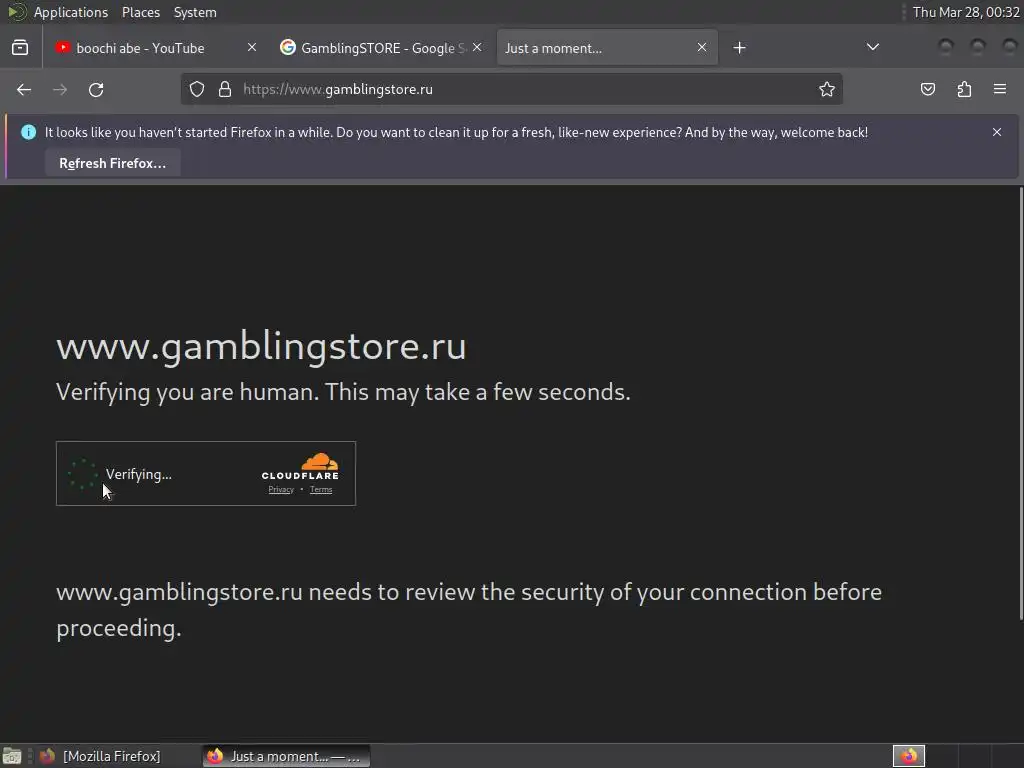Open Cloudflare Terms link

(321, 490)
